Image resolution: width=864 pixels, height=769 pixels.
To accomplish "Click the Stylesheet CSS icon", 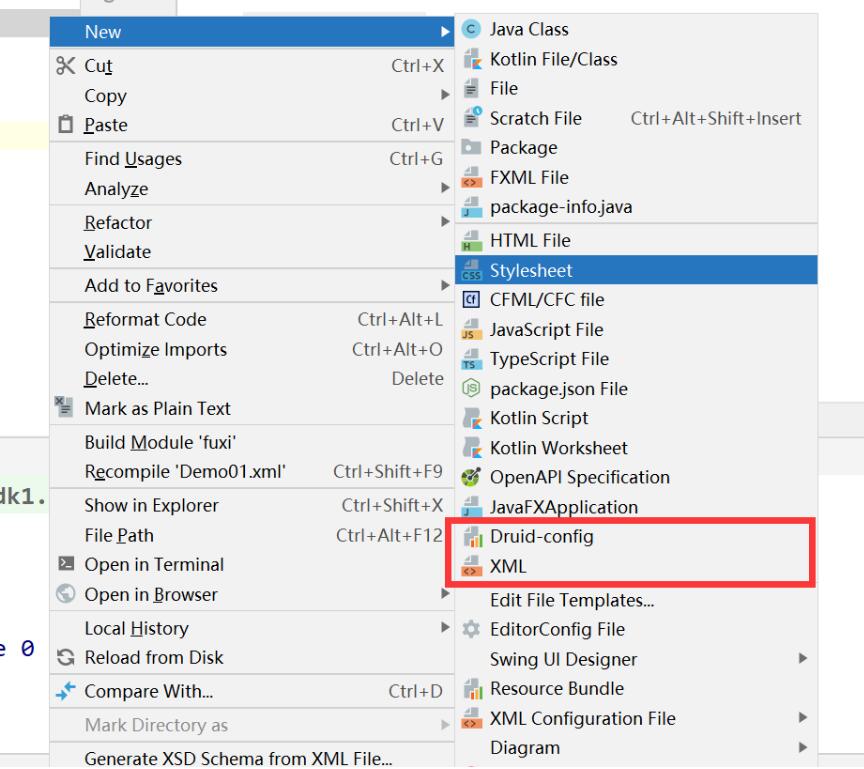I will coord(471,270).
